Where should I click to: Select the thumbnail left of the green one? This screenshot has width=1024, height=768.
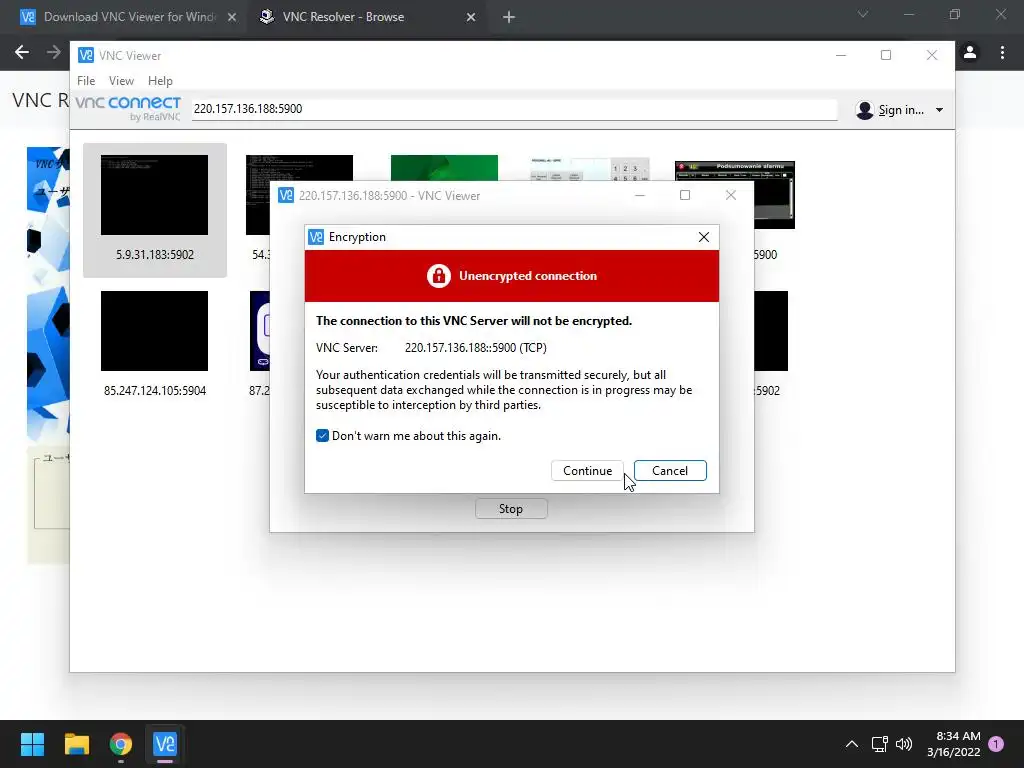(x=299, y=168)
